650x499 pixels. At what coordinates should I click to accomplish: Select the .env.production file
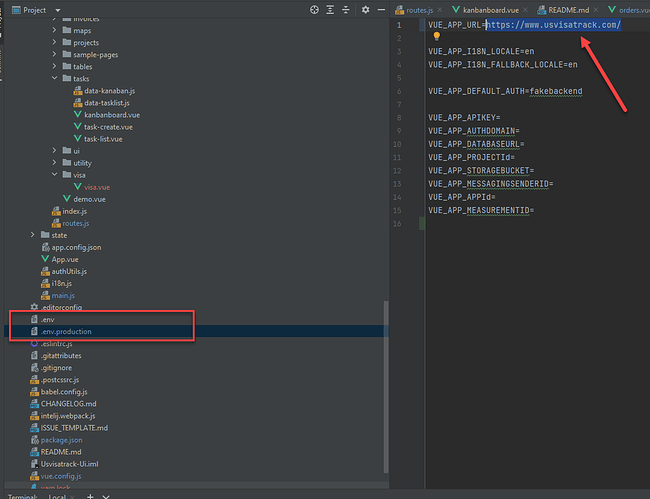66,332
